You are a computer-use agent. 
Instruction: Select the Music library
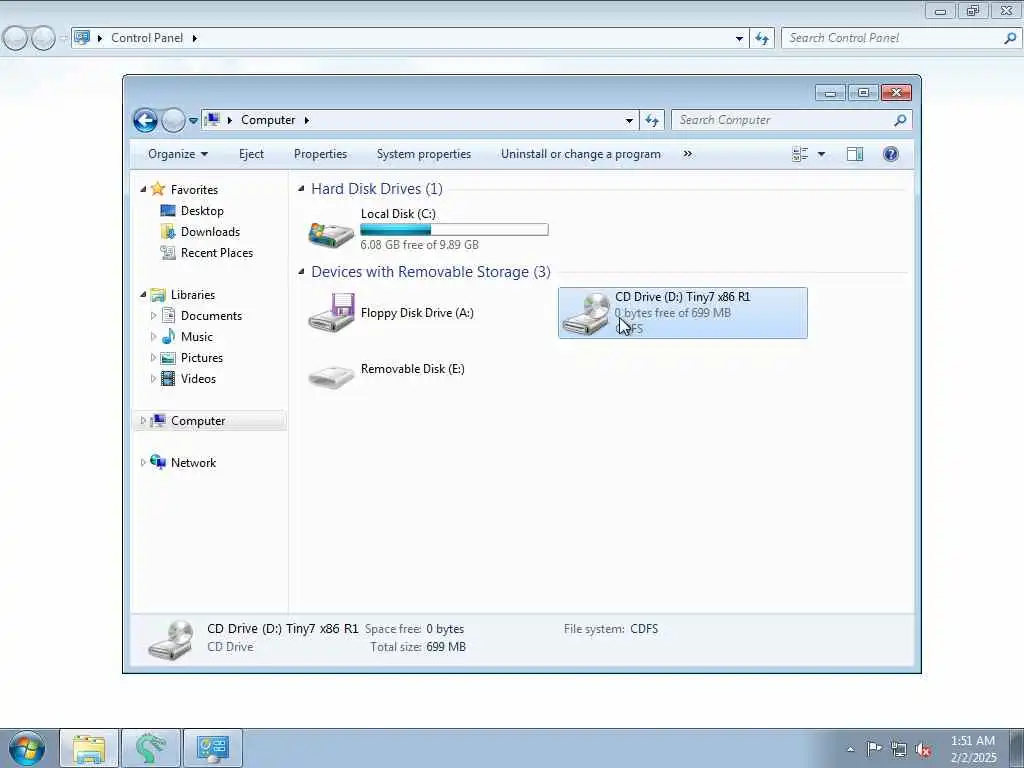[197, 337]
